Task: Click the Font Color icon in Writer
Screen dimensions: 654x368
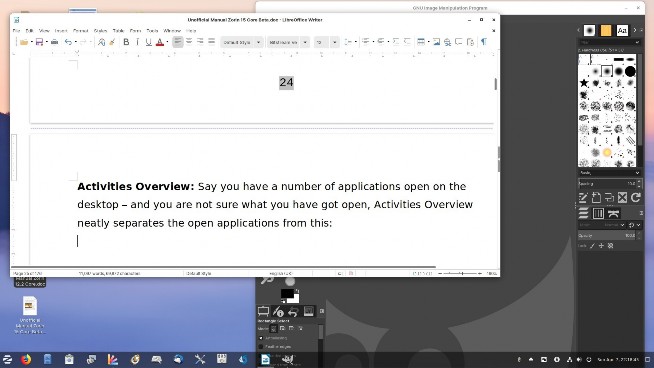Action: pos(160,42)
